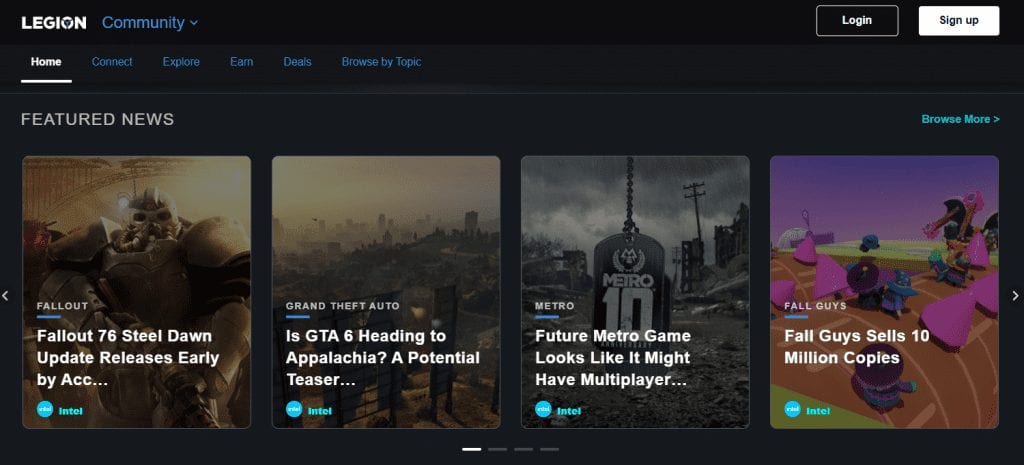1024x465 pixels.
Task: Open Fall Guys Sells 10 Million article
Action: pos(856,347)
